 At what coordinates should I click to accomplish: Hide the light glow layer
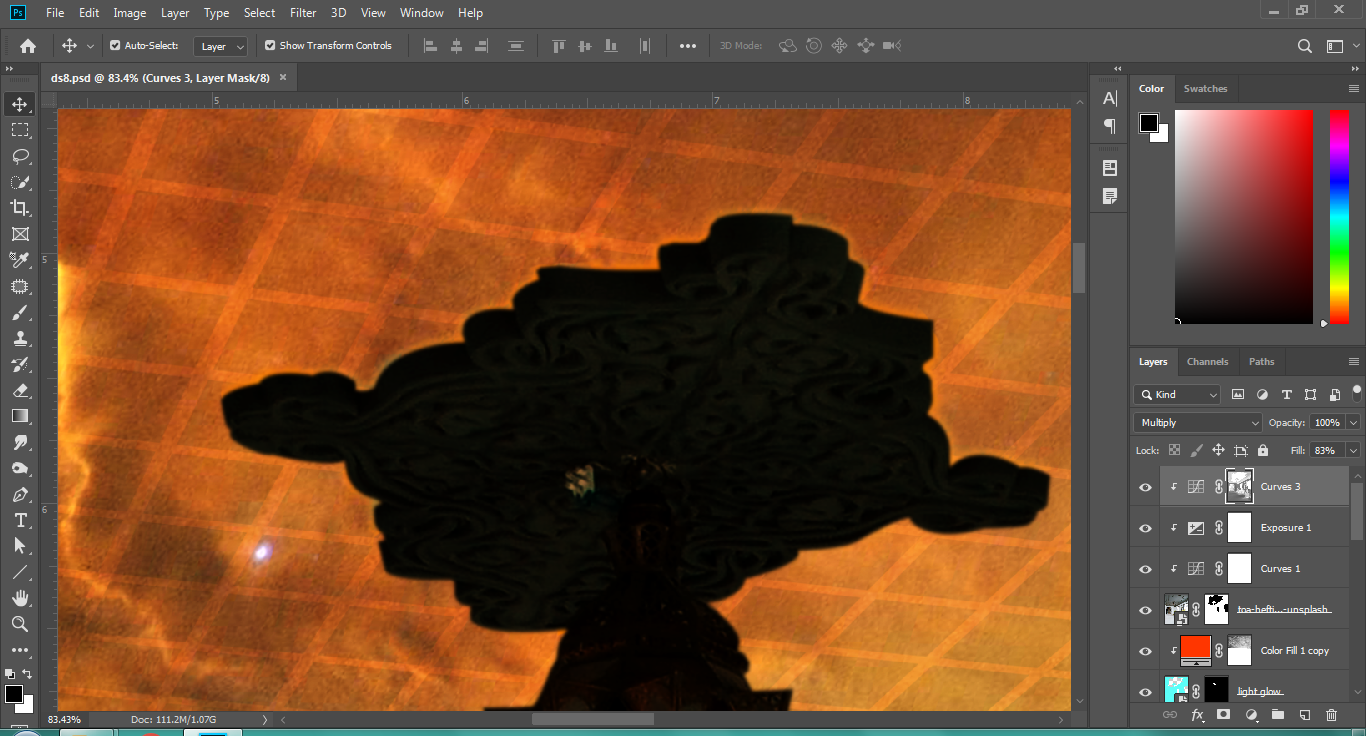click(1145, 691)
